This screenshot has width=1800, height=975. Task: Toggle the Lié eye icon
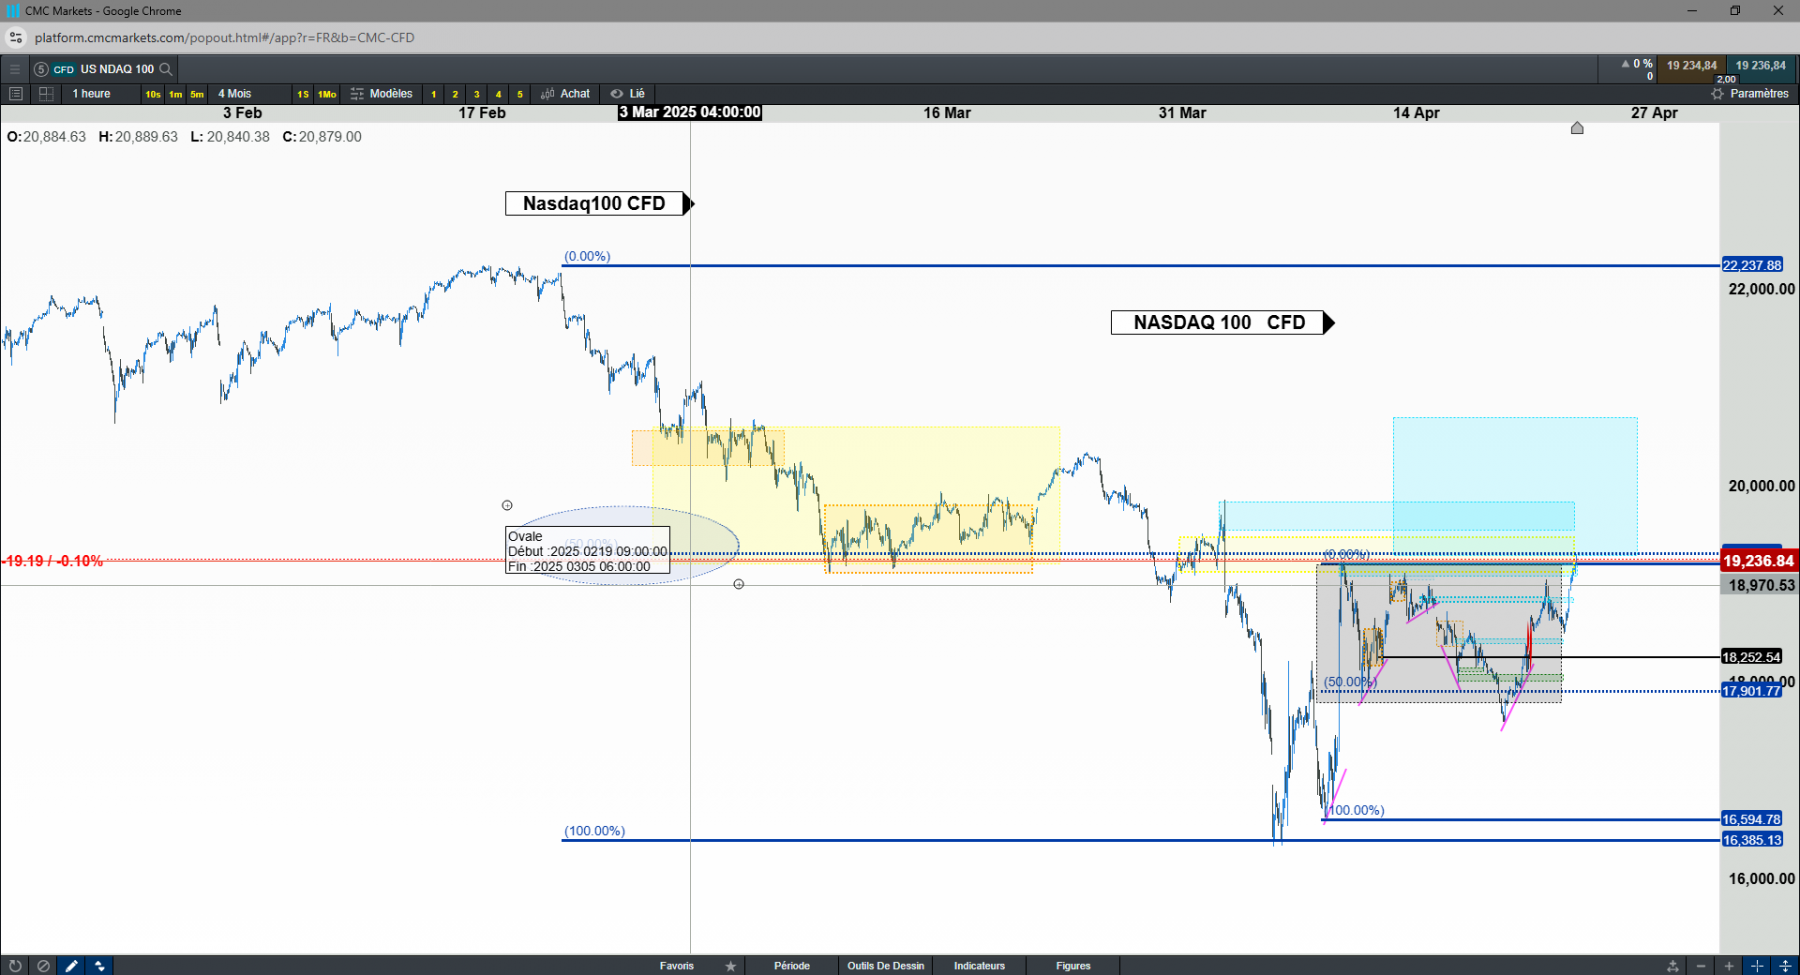(617, 94)
